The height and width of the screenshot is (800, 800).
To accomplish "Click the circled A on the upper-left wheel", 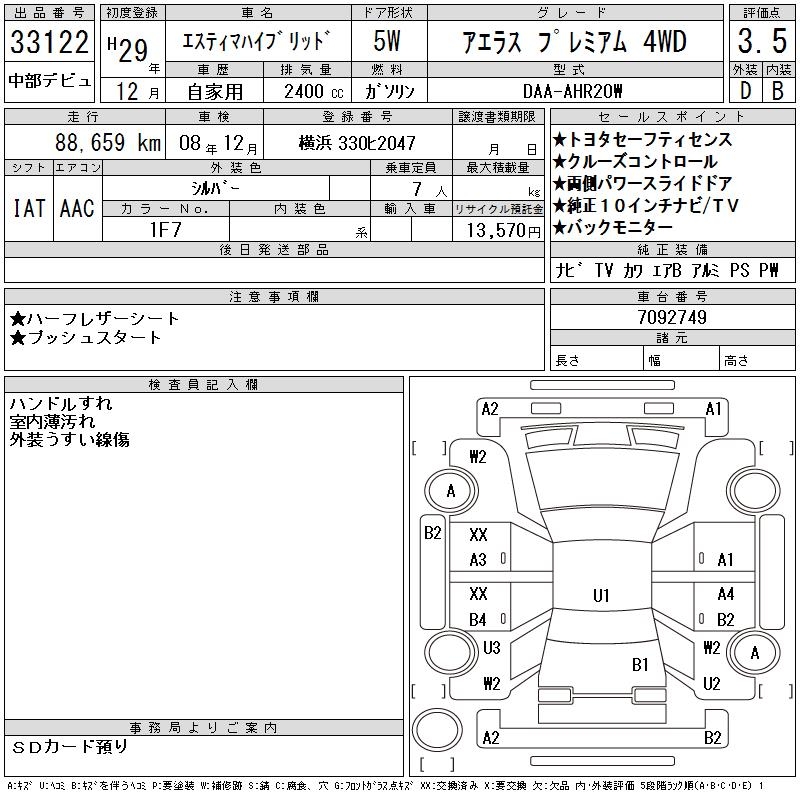I will coord(451,491).
